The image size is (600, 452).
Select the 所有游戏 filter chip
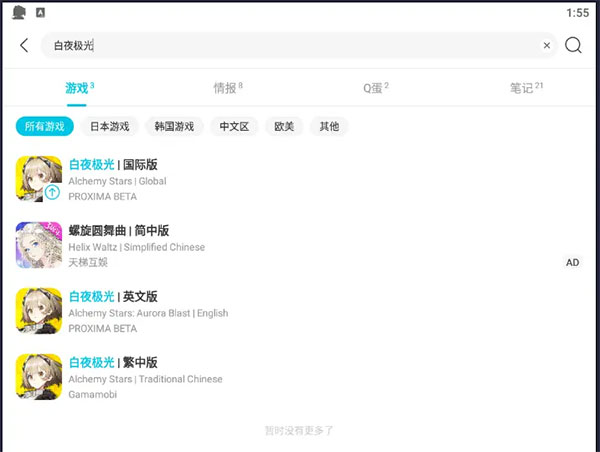point(45,126)
